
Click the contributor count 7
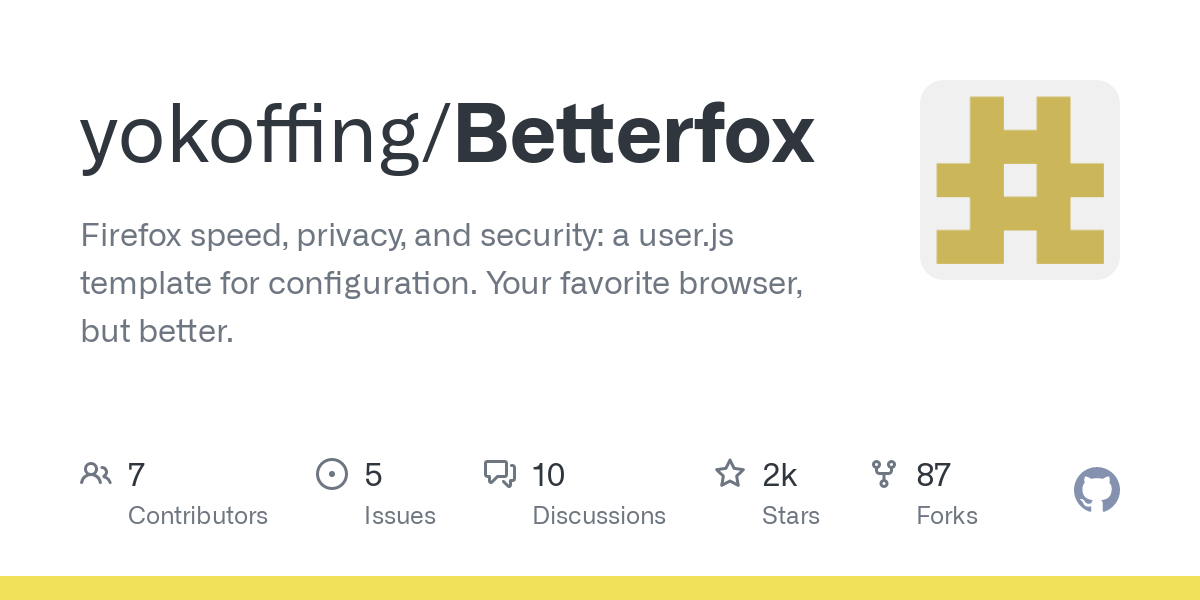click(136, 474)
